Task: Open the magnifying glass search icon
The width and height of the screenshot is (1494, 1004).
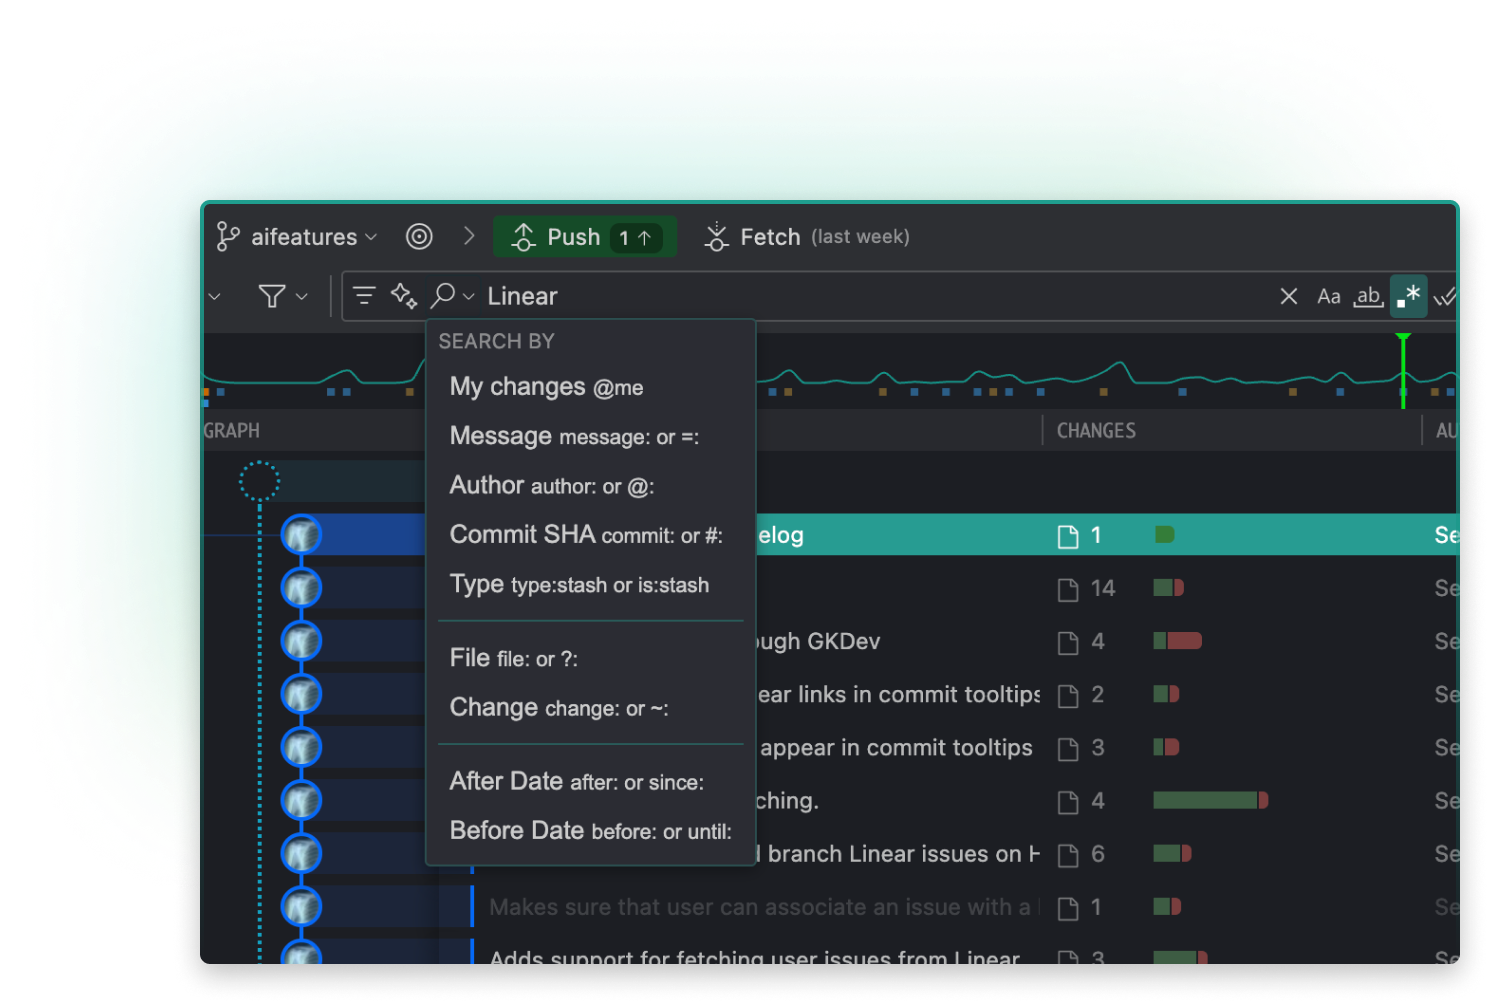Action: click(x=441, y=296)
